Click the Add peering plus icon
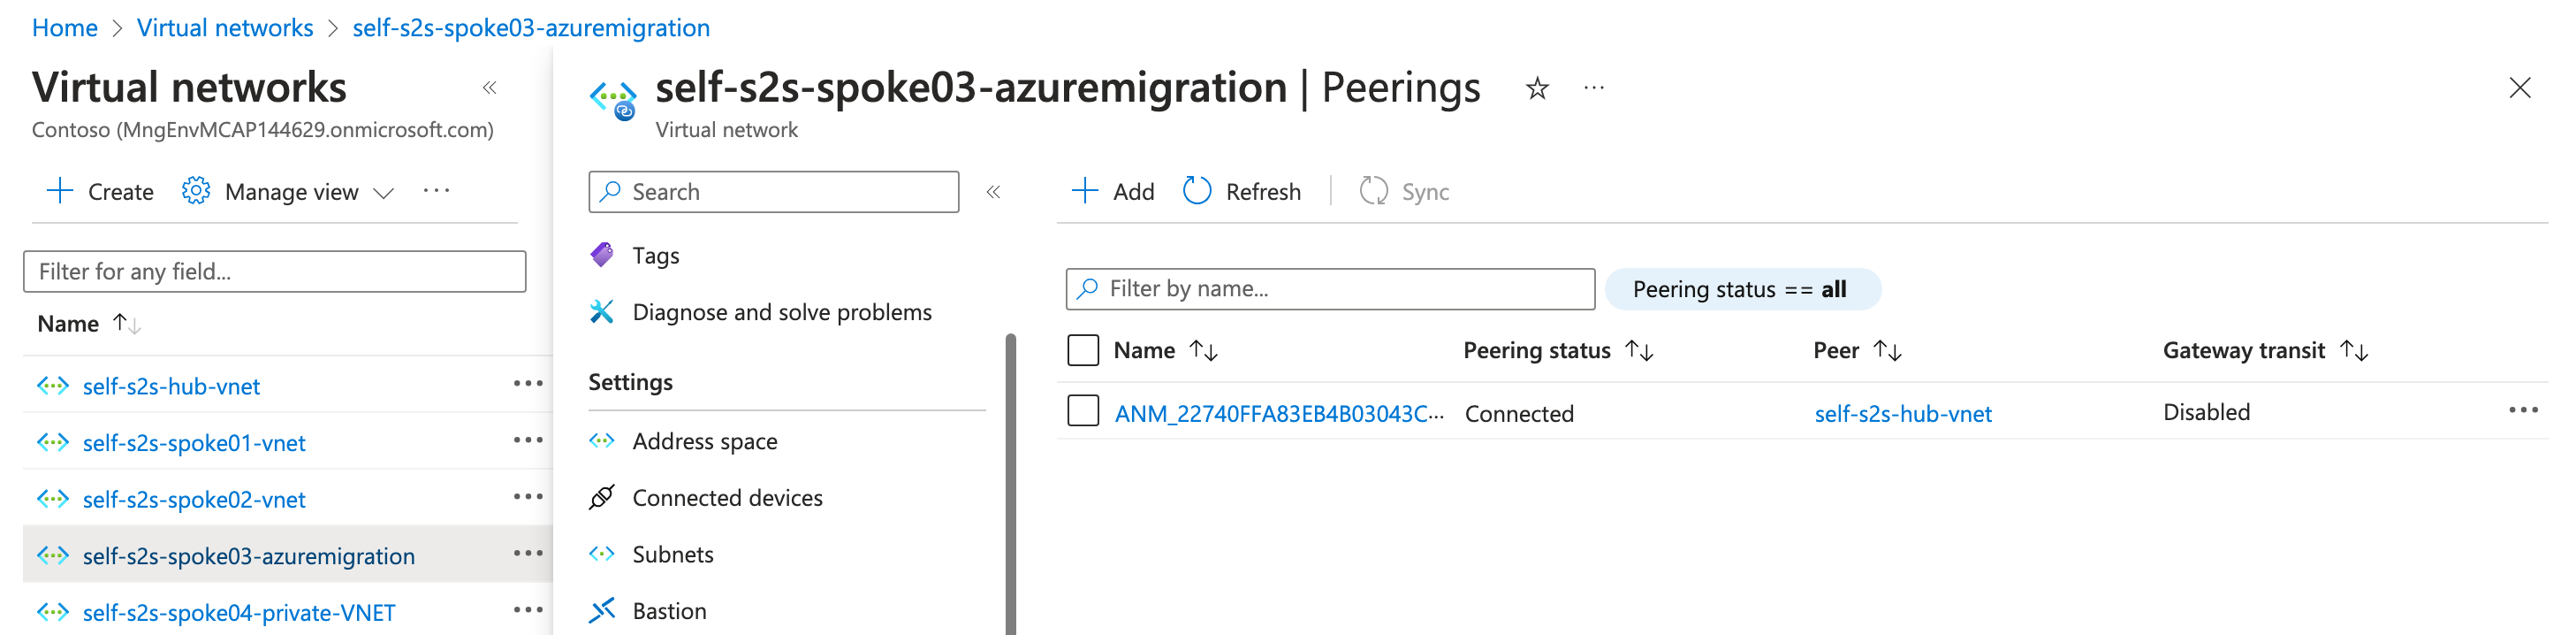The width and height of the screenshot is (2576, 635). point(1085,191)
